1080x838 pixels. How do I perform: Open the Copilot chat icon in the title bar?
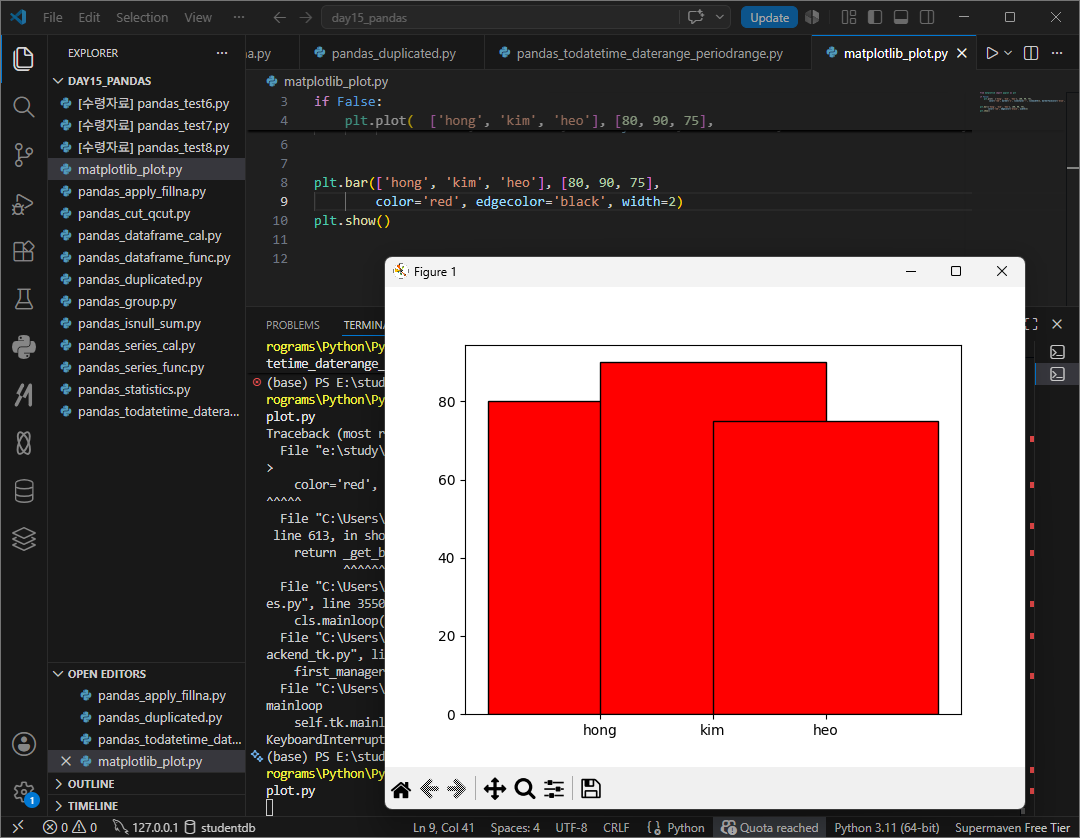coord(696,17)
